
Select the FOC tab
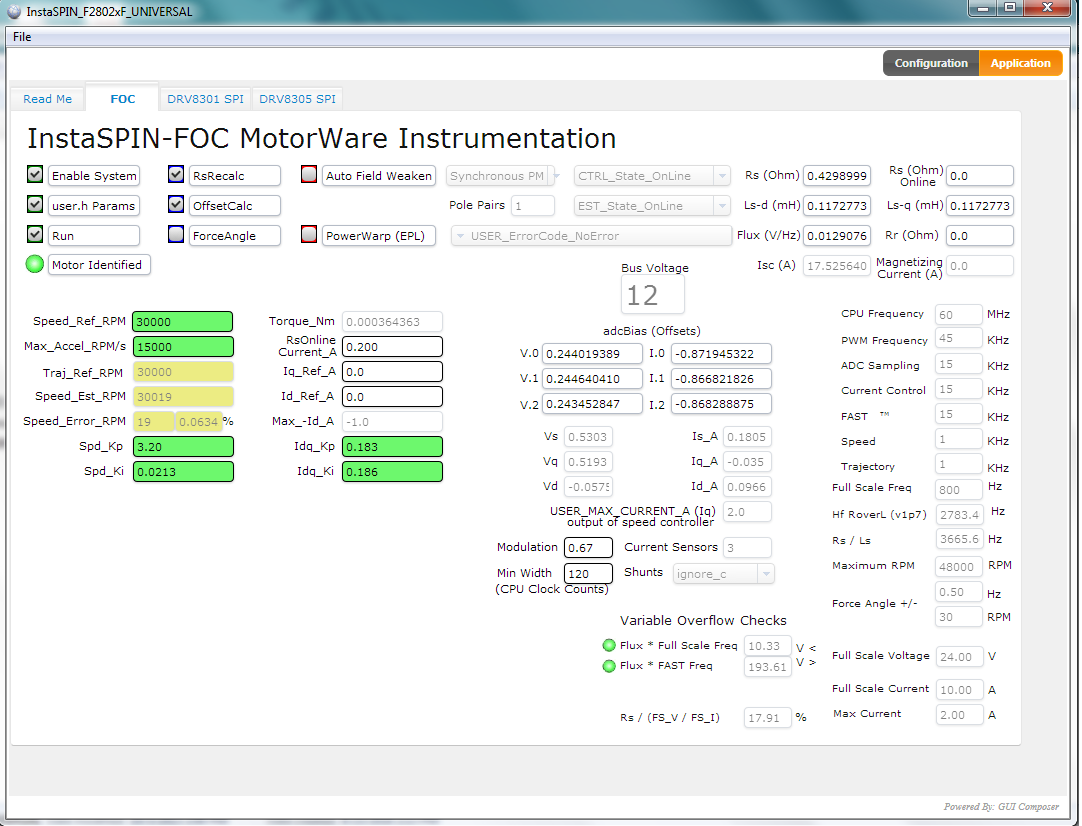(123, 99)
